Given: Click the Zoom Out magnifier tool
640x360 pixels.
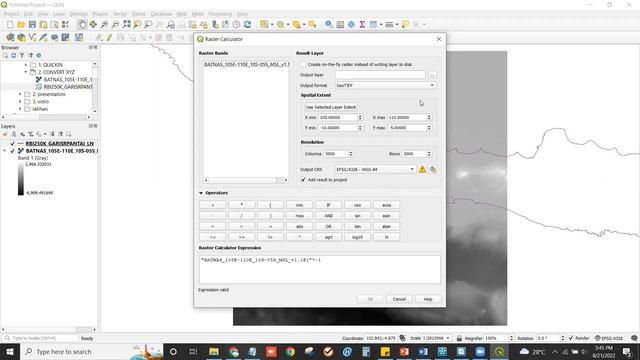Looking at the screenshot, I should click(x=116, y=24).
